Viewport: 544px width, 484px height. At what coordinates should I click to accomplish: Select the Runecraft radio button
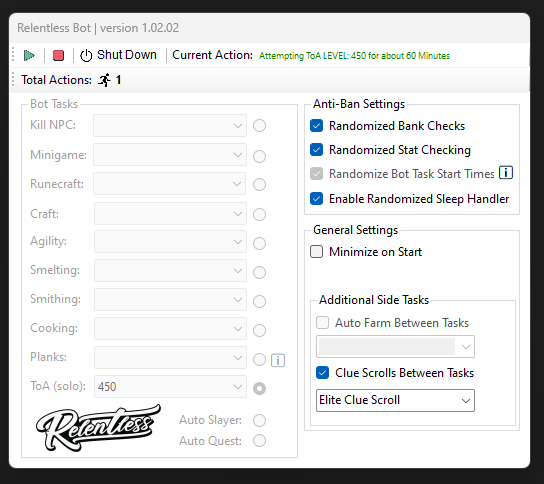260,185
